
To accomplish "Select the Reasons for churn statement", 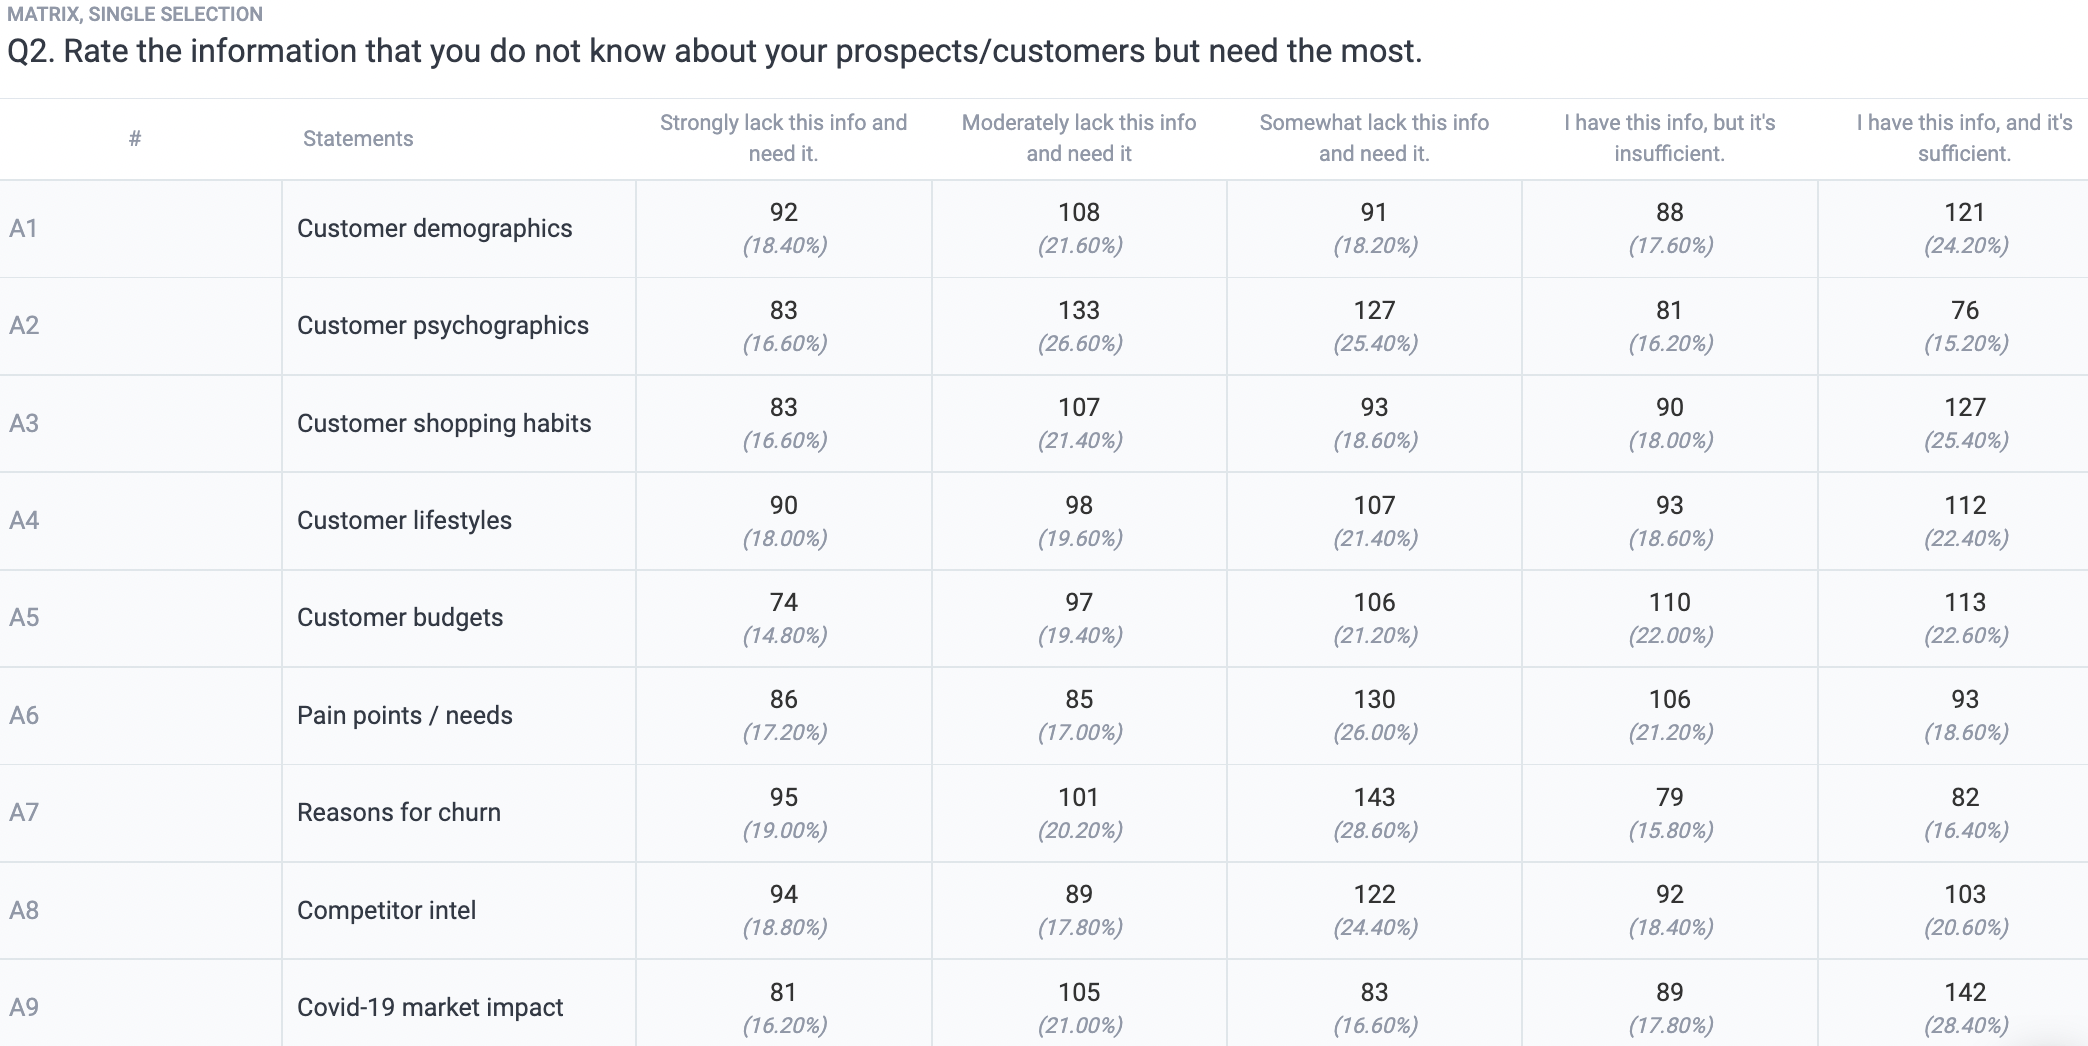I will point(398,812).
